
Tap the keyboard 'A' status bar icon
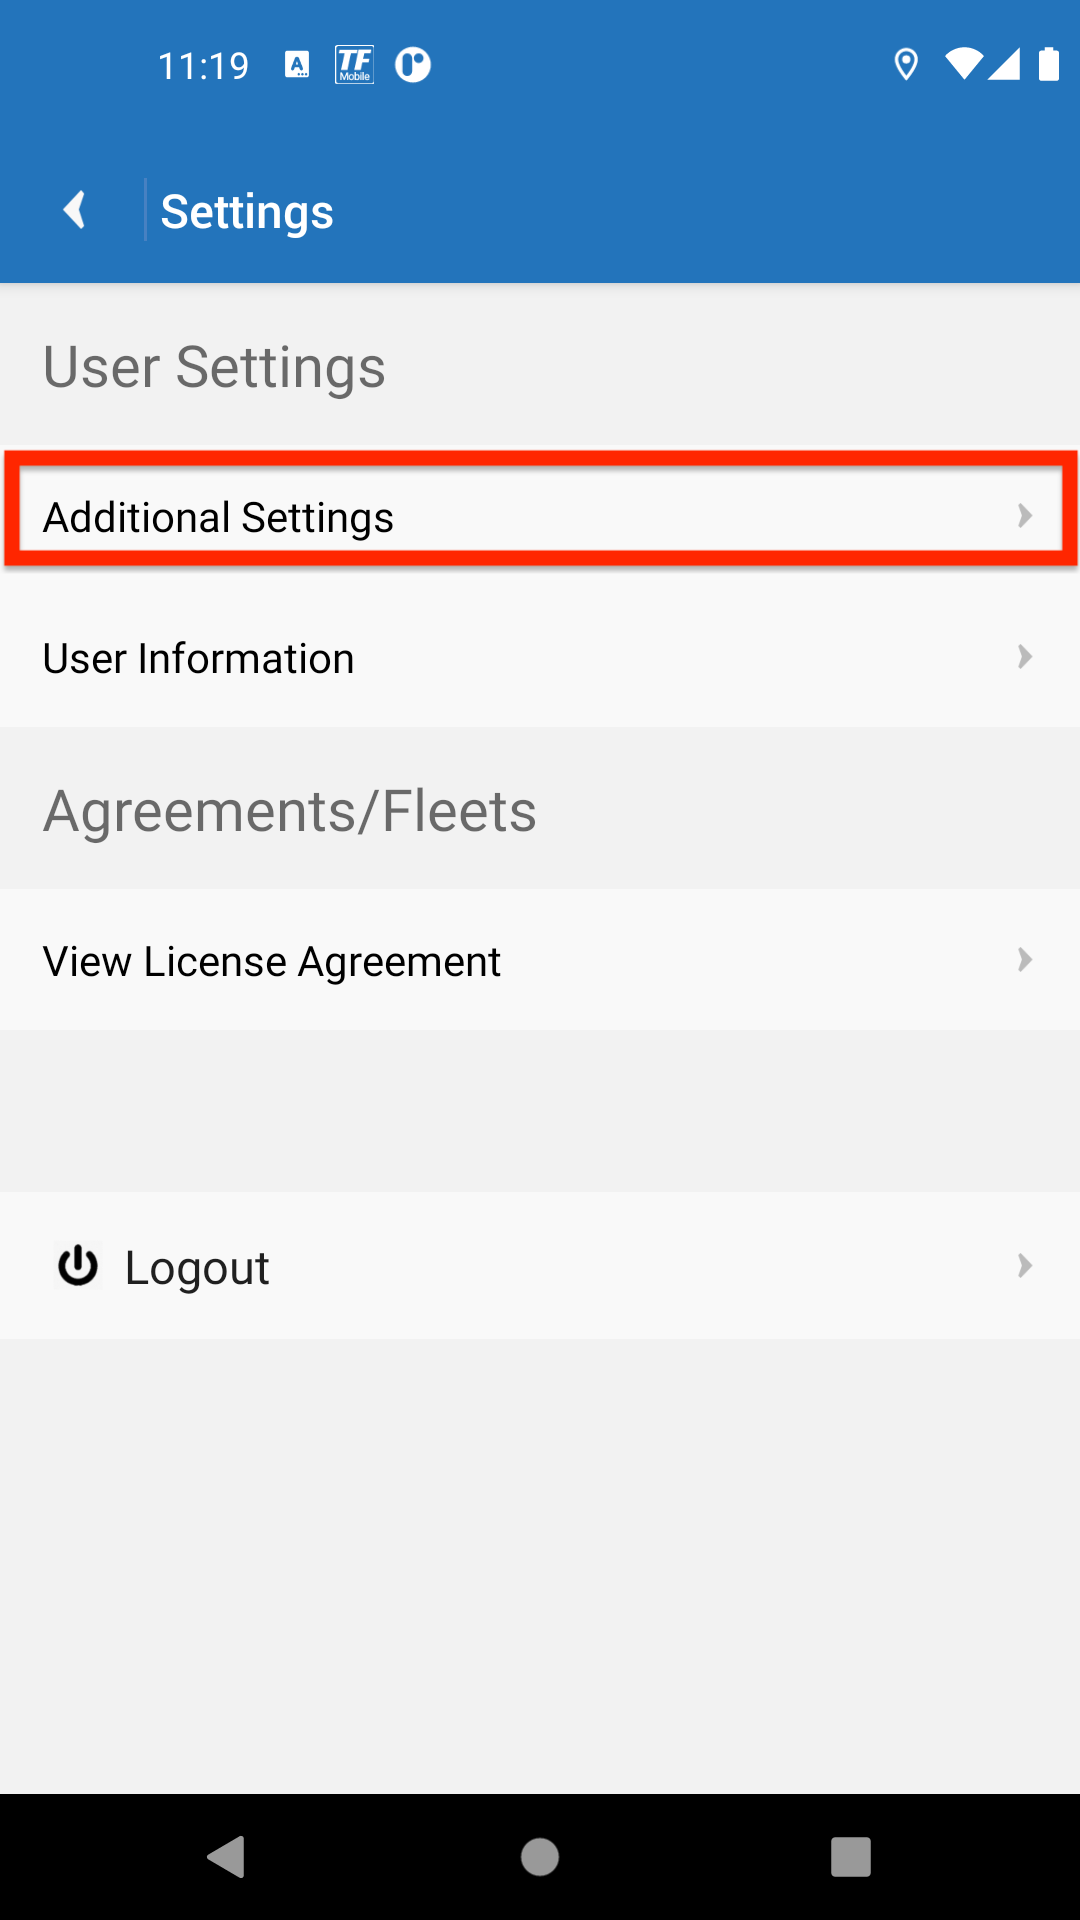pyautogui.click(x=297, y=65)
